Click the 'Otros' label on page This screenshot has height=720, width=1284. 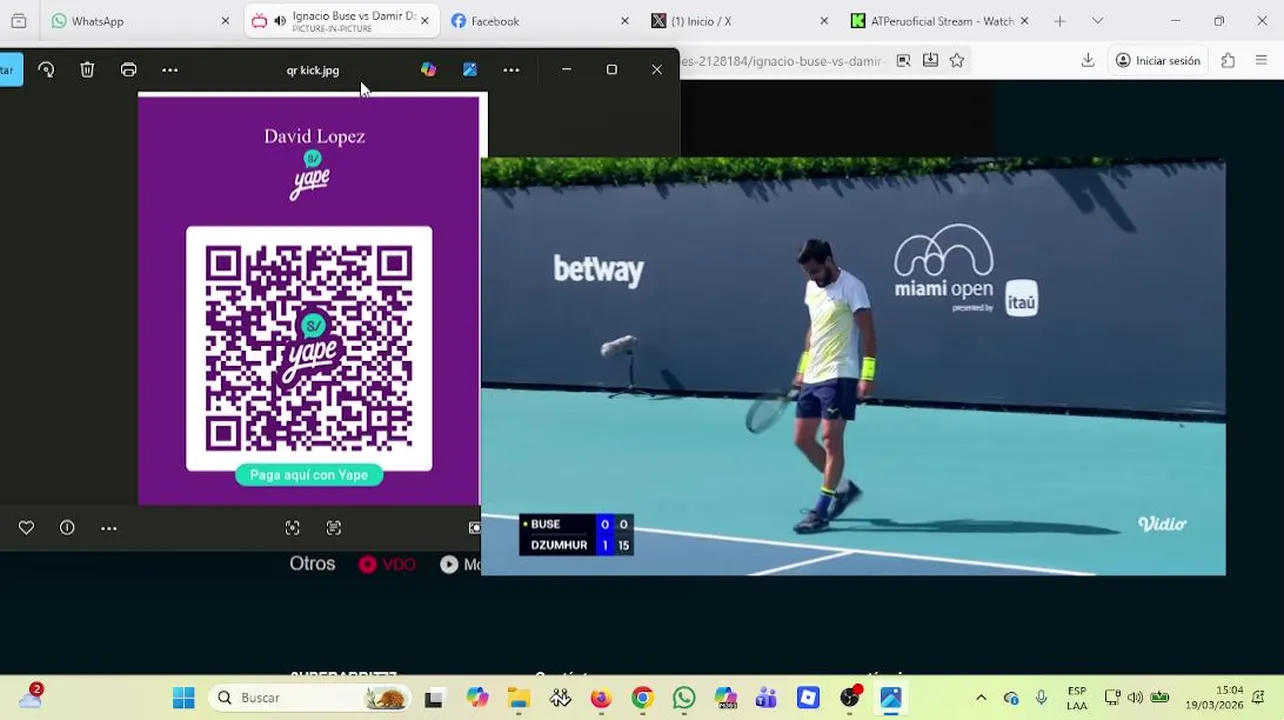pyautogui.click(x=312, y=564)
